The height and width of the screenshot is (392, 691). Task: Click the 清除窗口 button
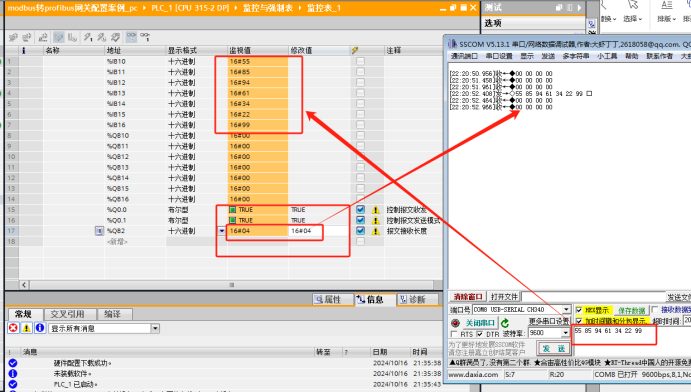pos(468,296)
